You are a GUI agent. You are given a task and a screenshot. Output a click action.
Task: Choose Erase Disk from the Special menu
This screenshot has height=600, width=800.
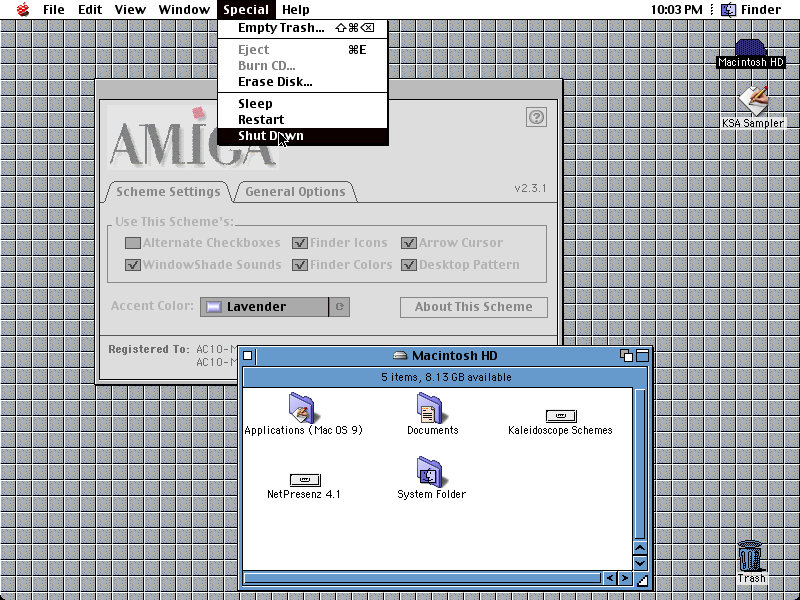pyautogui.click(x=303, y=82)
